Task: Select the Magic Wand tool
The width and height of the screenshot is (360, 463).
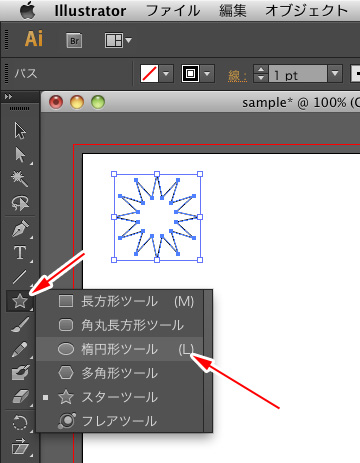Action: coord(20,179)
